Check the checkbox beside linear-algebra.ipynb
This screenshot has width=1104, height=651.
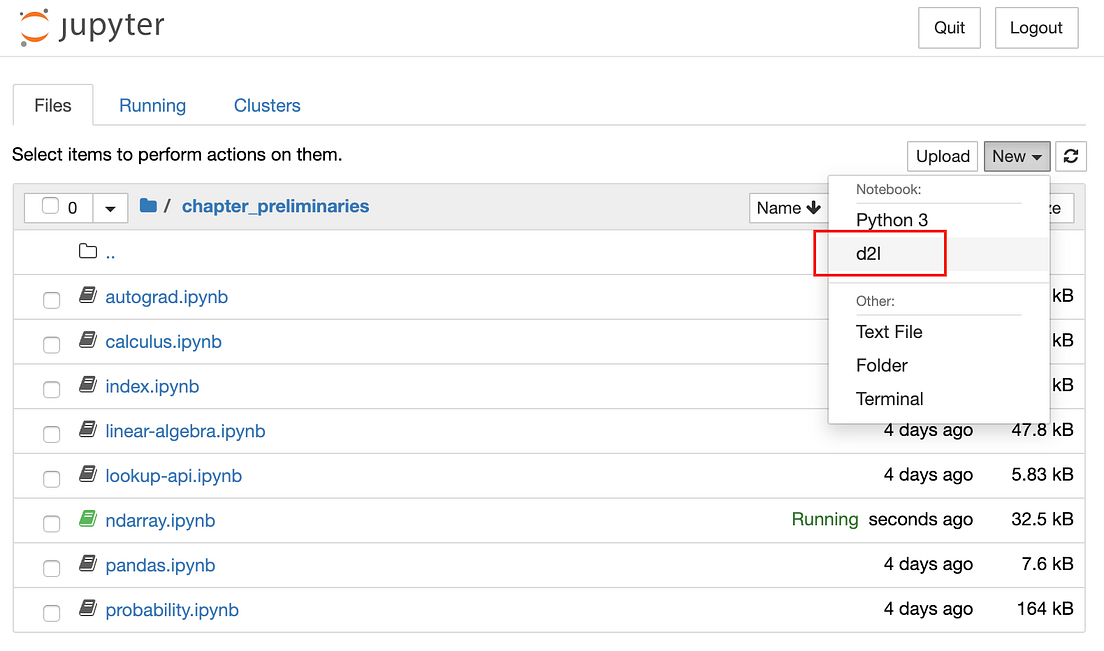click(x=51, y=433)
